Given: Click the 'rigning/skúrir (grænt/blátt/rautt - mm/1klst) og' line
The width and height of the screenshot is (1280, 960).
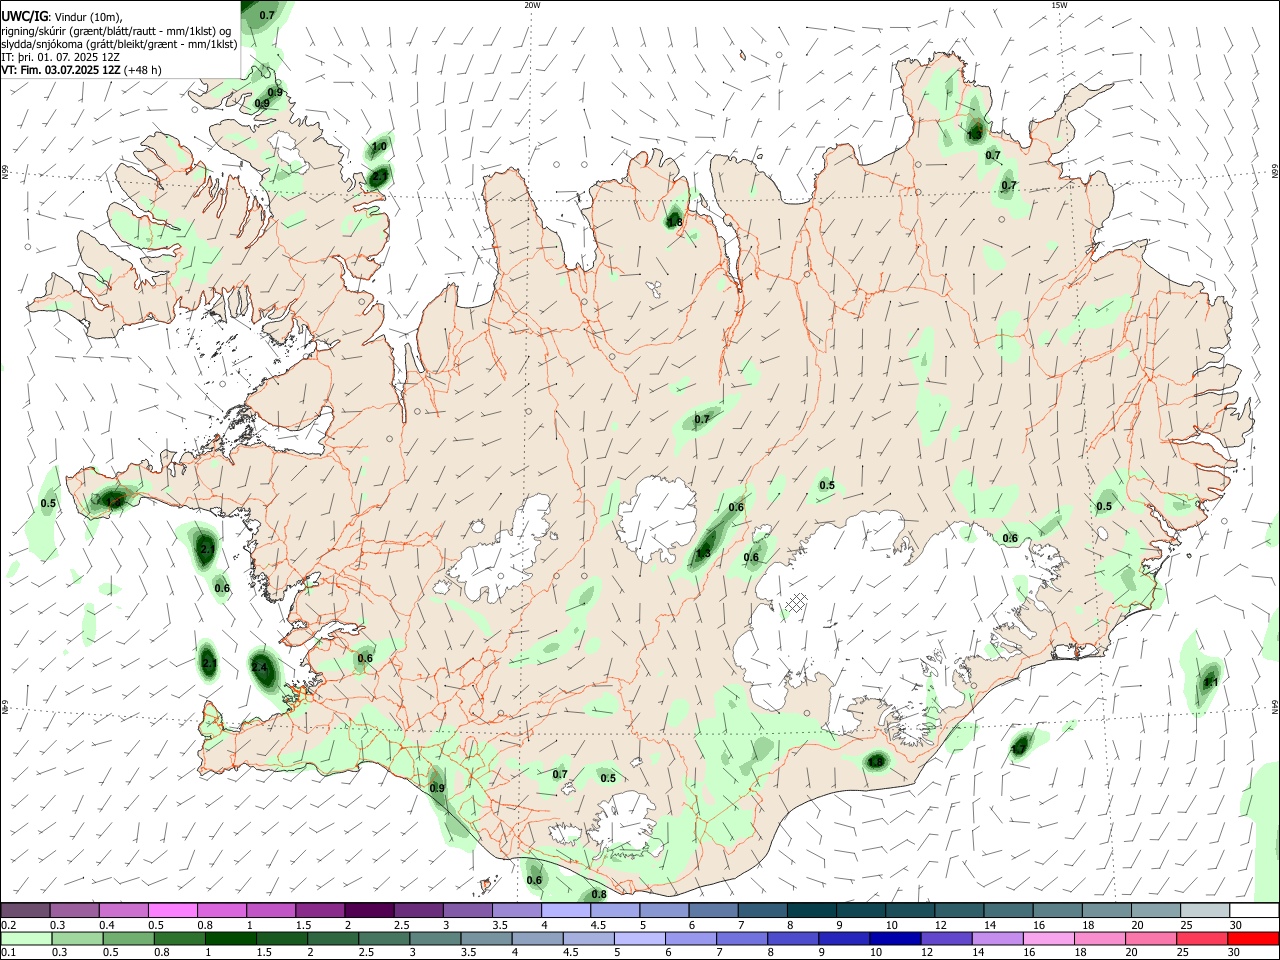Looking at the screenshot, I should click(116, 30).
